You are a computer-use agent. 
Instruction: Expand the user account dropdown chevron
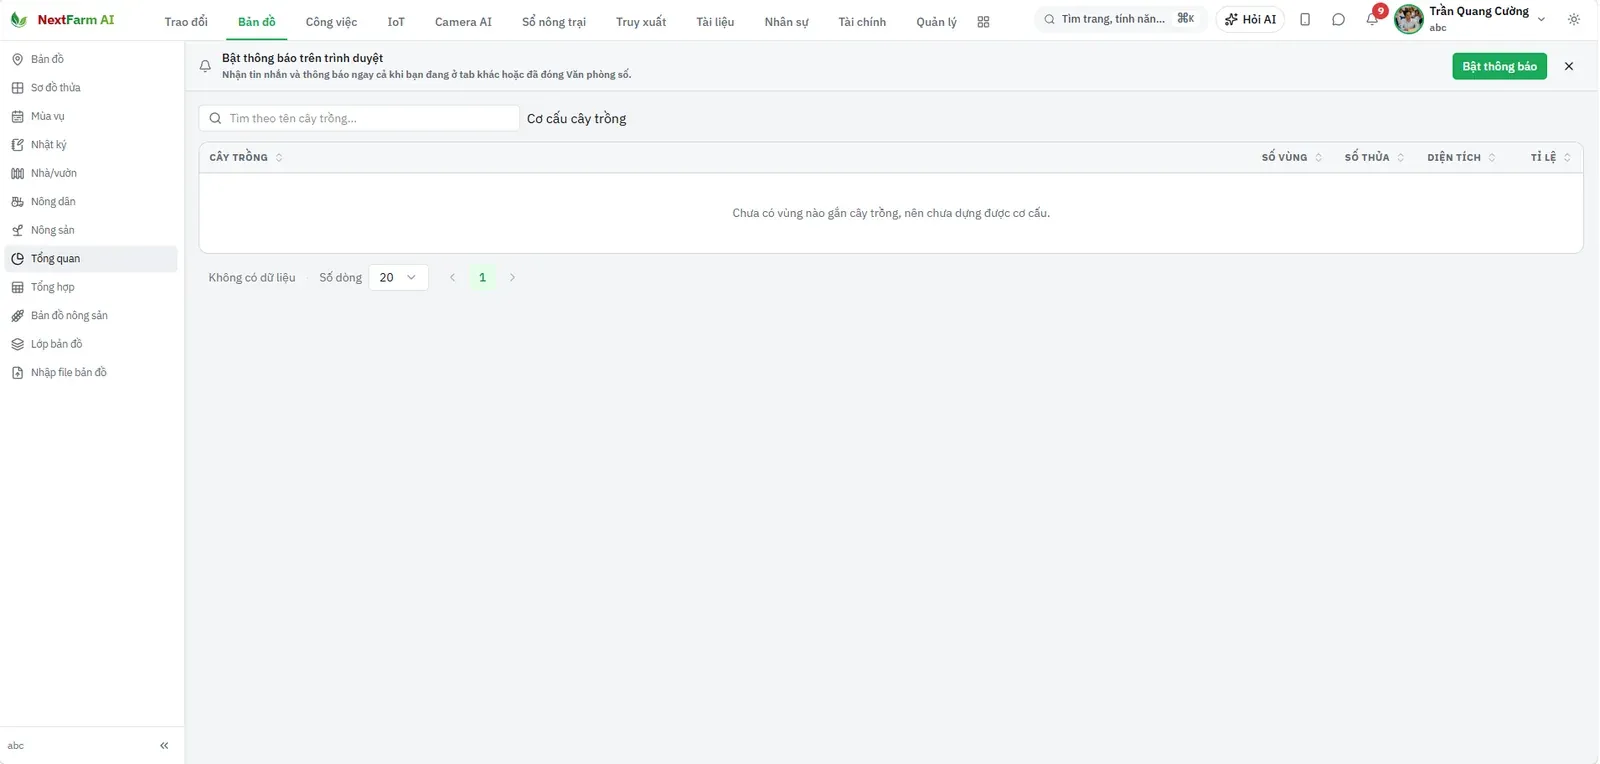coord(1541,20)
